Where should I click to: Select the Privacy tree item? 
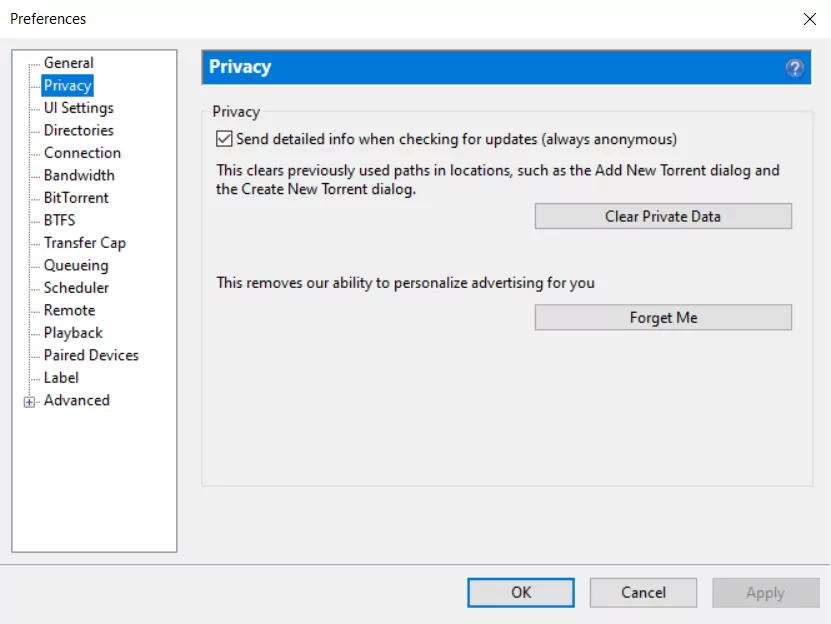[67, 85]
